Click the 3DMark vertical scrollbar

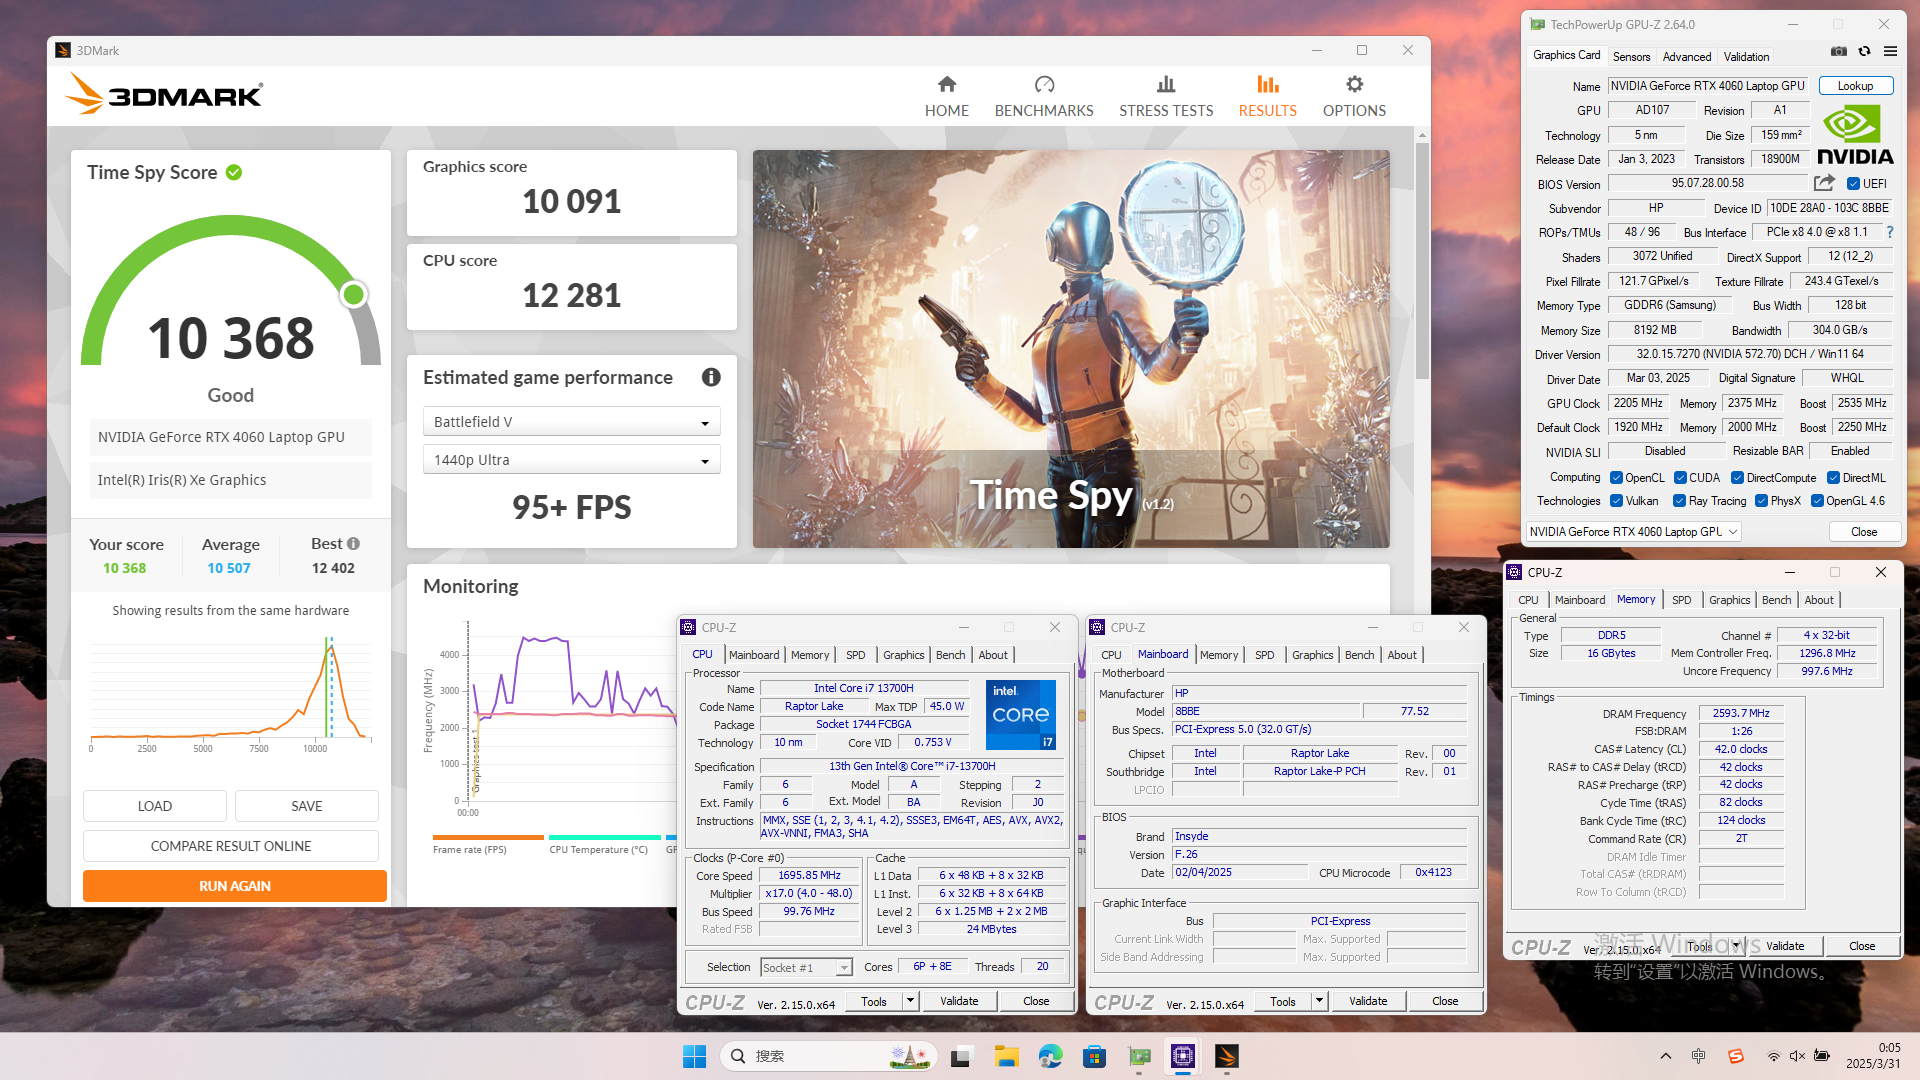click(x=1422, y=260)
